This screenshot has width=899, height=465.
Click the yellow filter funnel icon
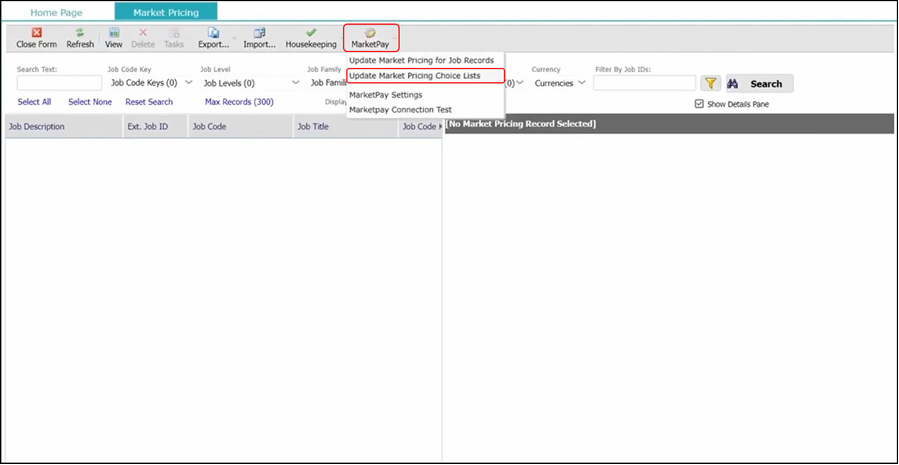[x=710, y=84]
